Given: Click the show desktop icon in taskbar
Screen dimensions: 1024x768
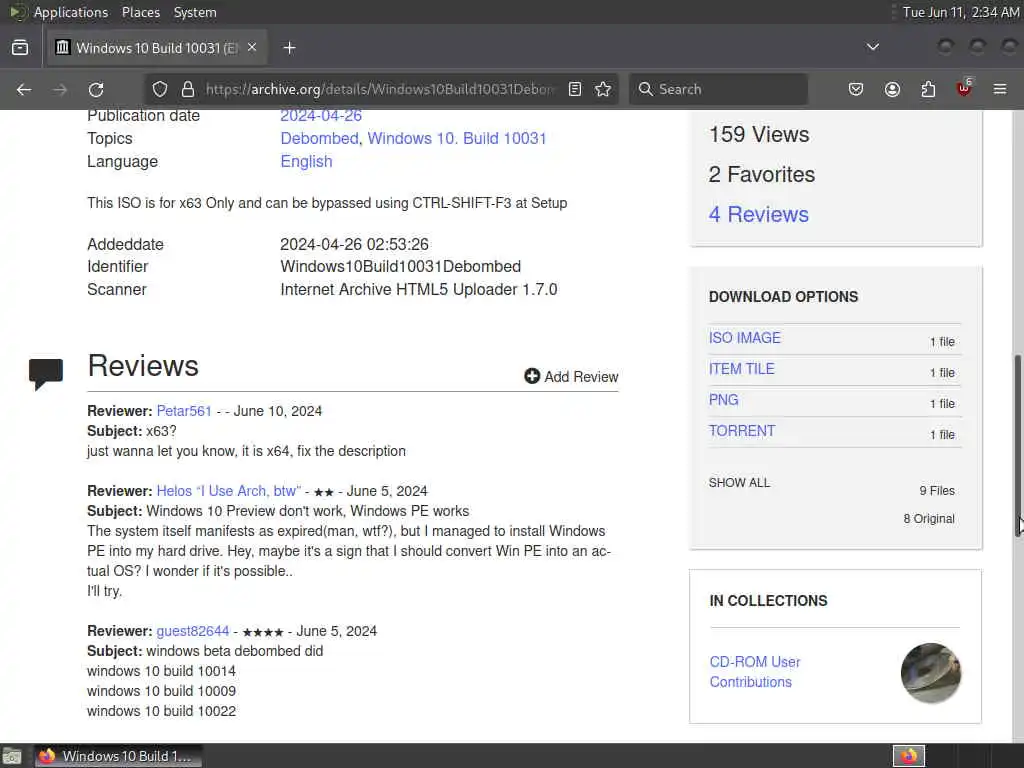Looking at the screenshot, I should point(12,757).
